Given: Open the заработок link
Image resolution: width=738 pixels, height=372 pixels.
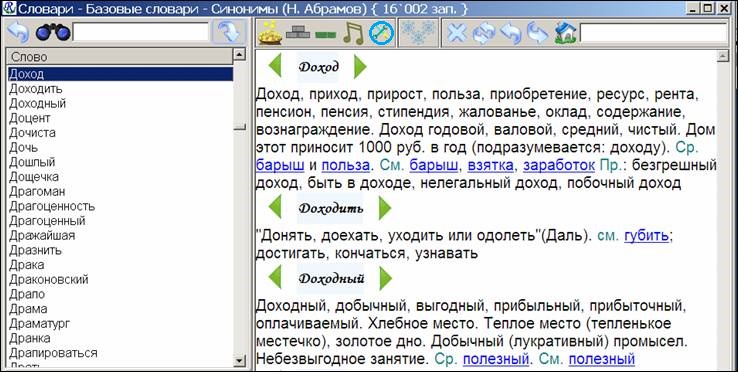Looking at the screenshot, I should (x=559, y=166).
